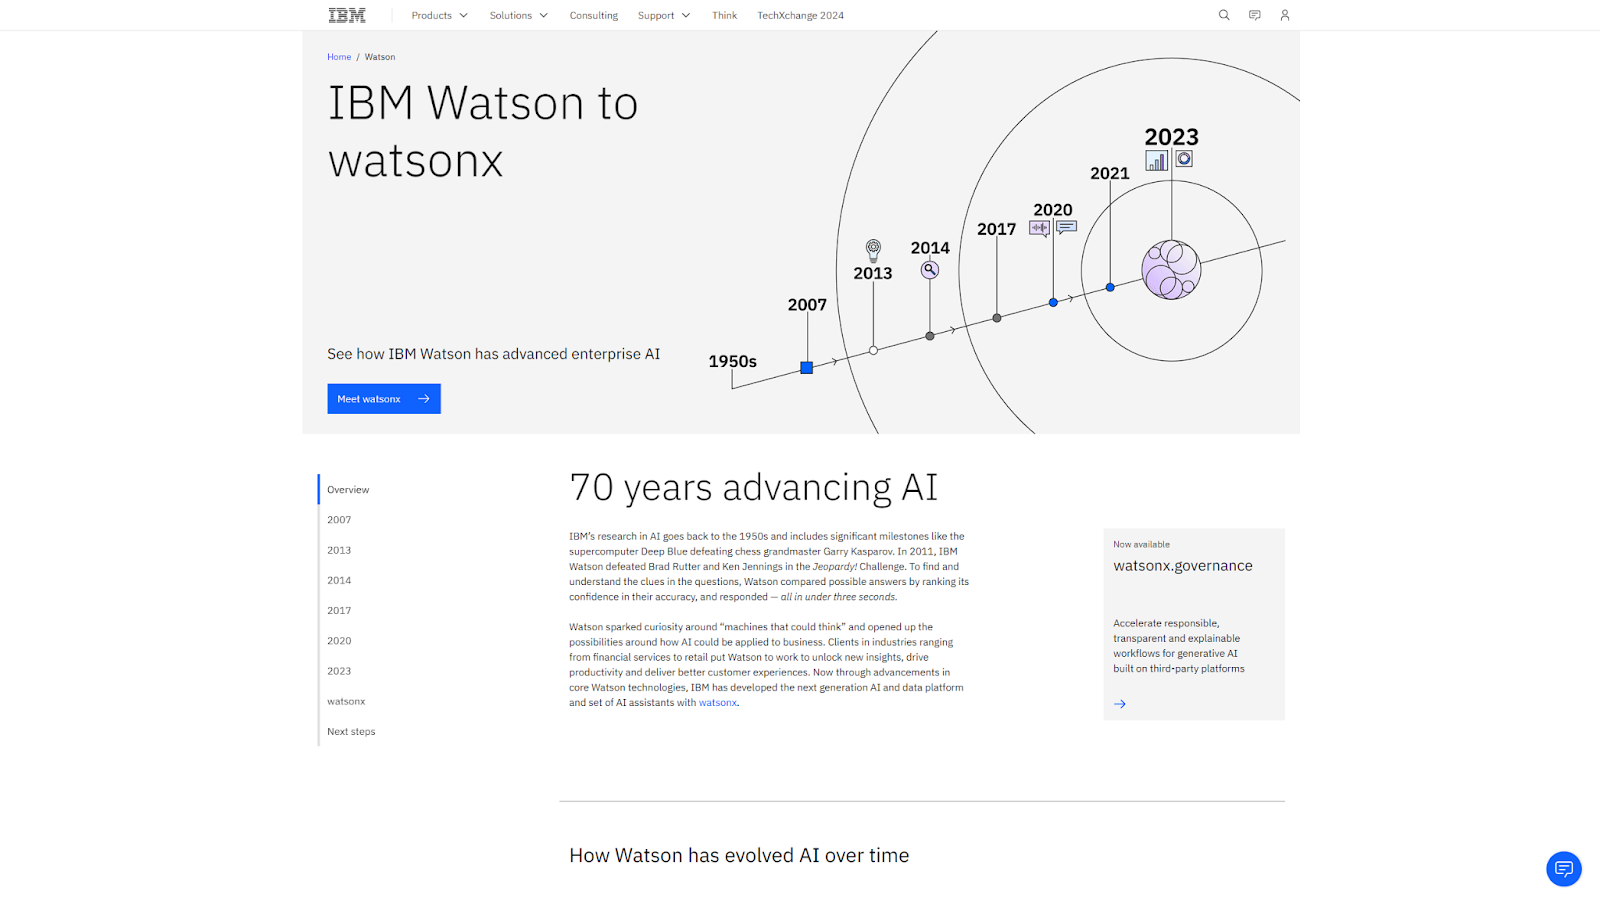Click the 2017 timeline year label
Viewport: 1600px width, 906px height.
(x=997, y=229)
